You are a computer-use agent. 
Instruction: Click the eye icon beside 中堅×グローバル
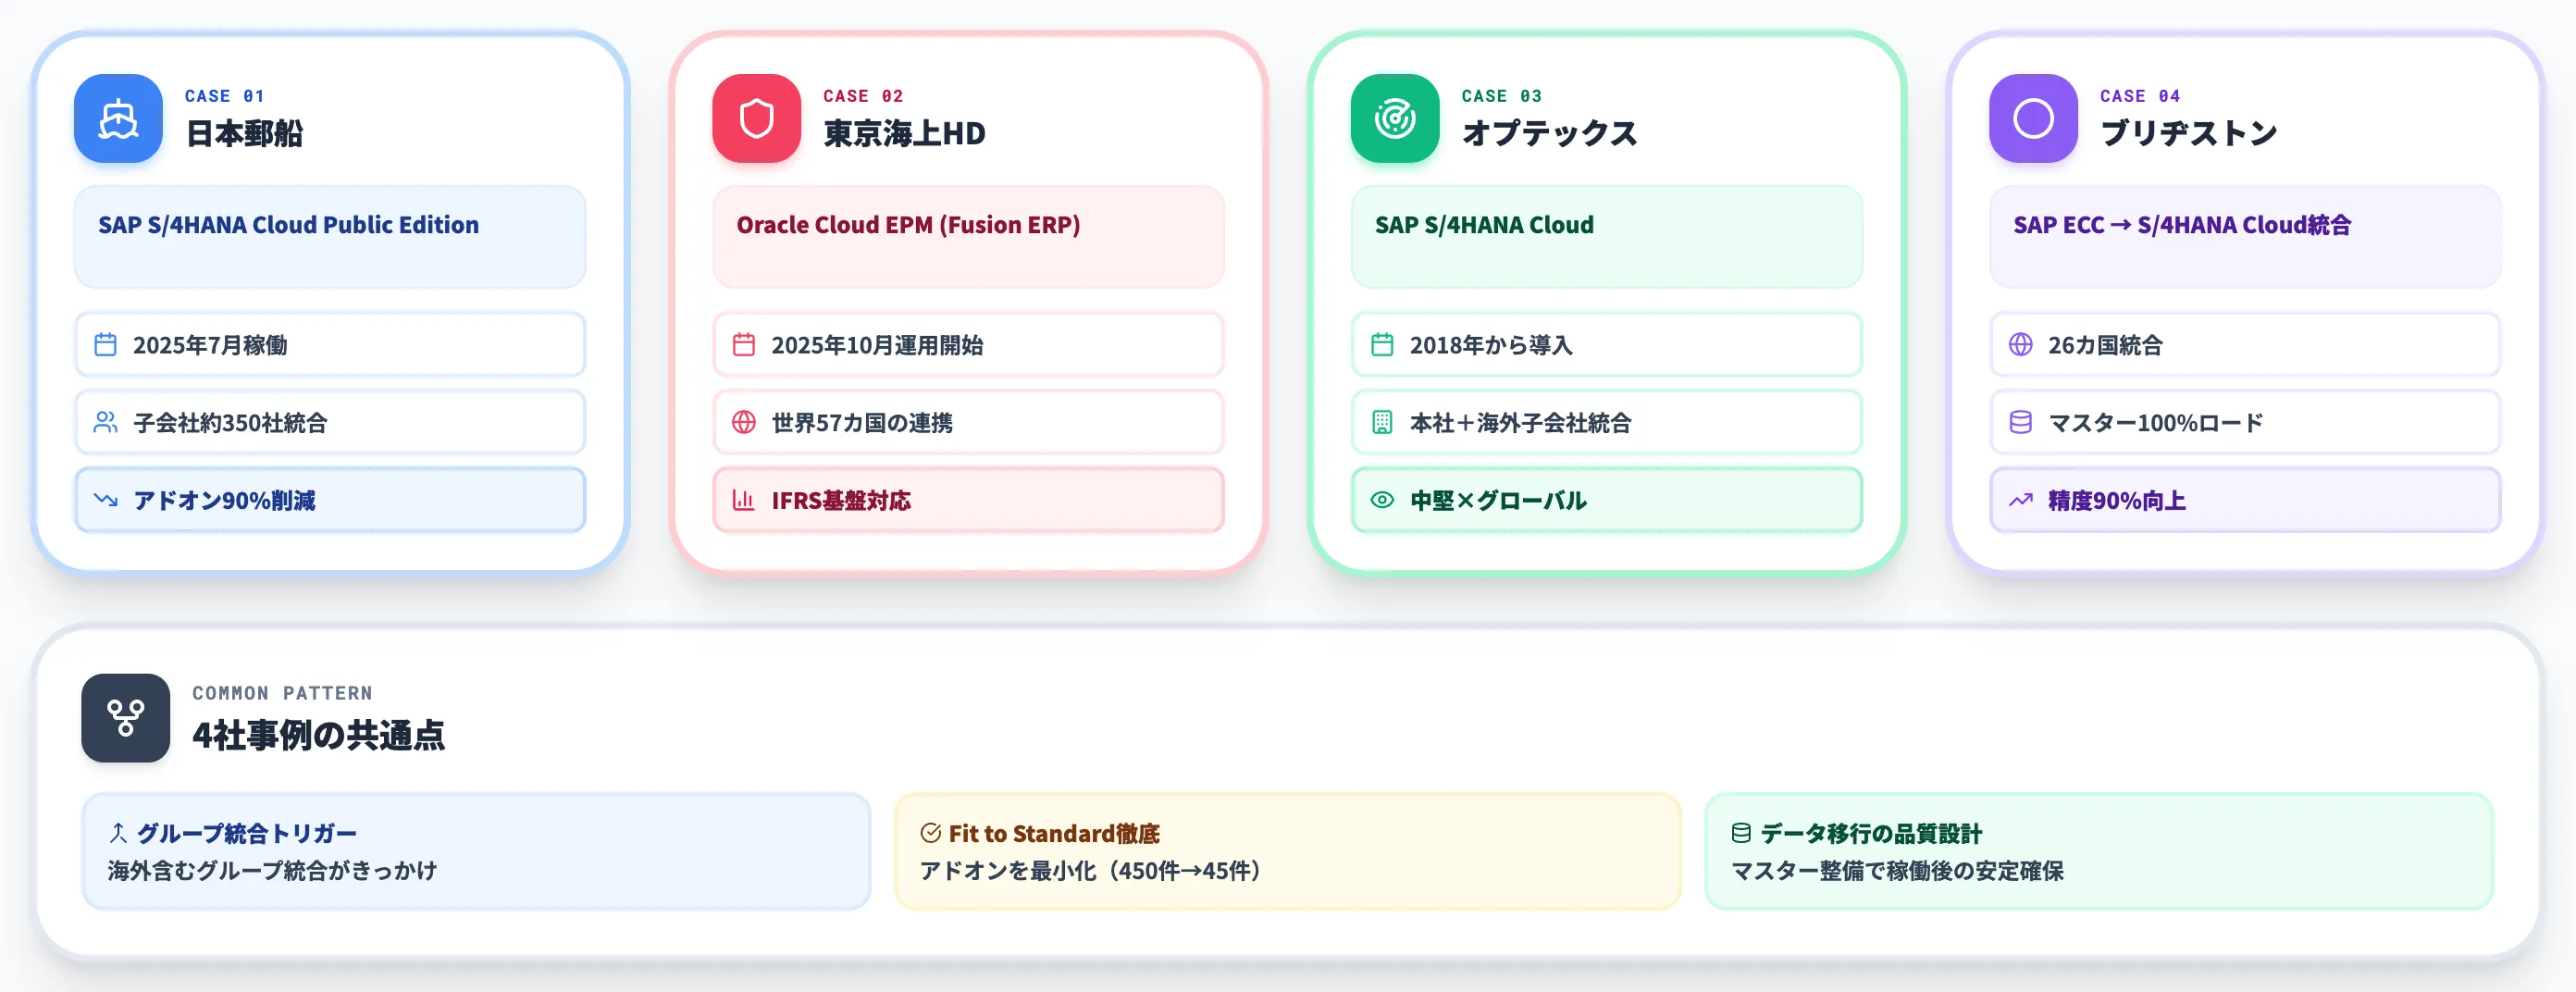click(x=1382, y=500)
